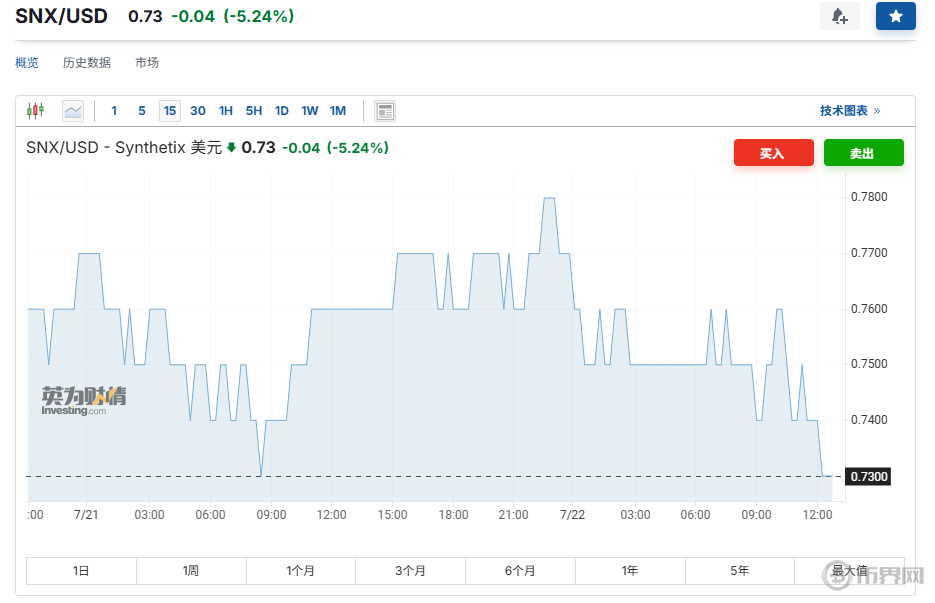Switch to the 市场 tab

coord(147,63)
